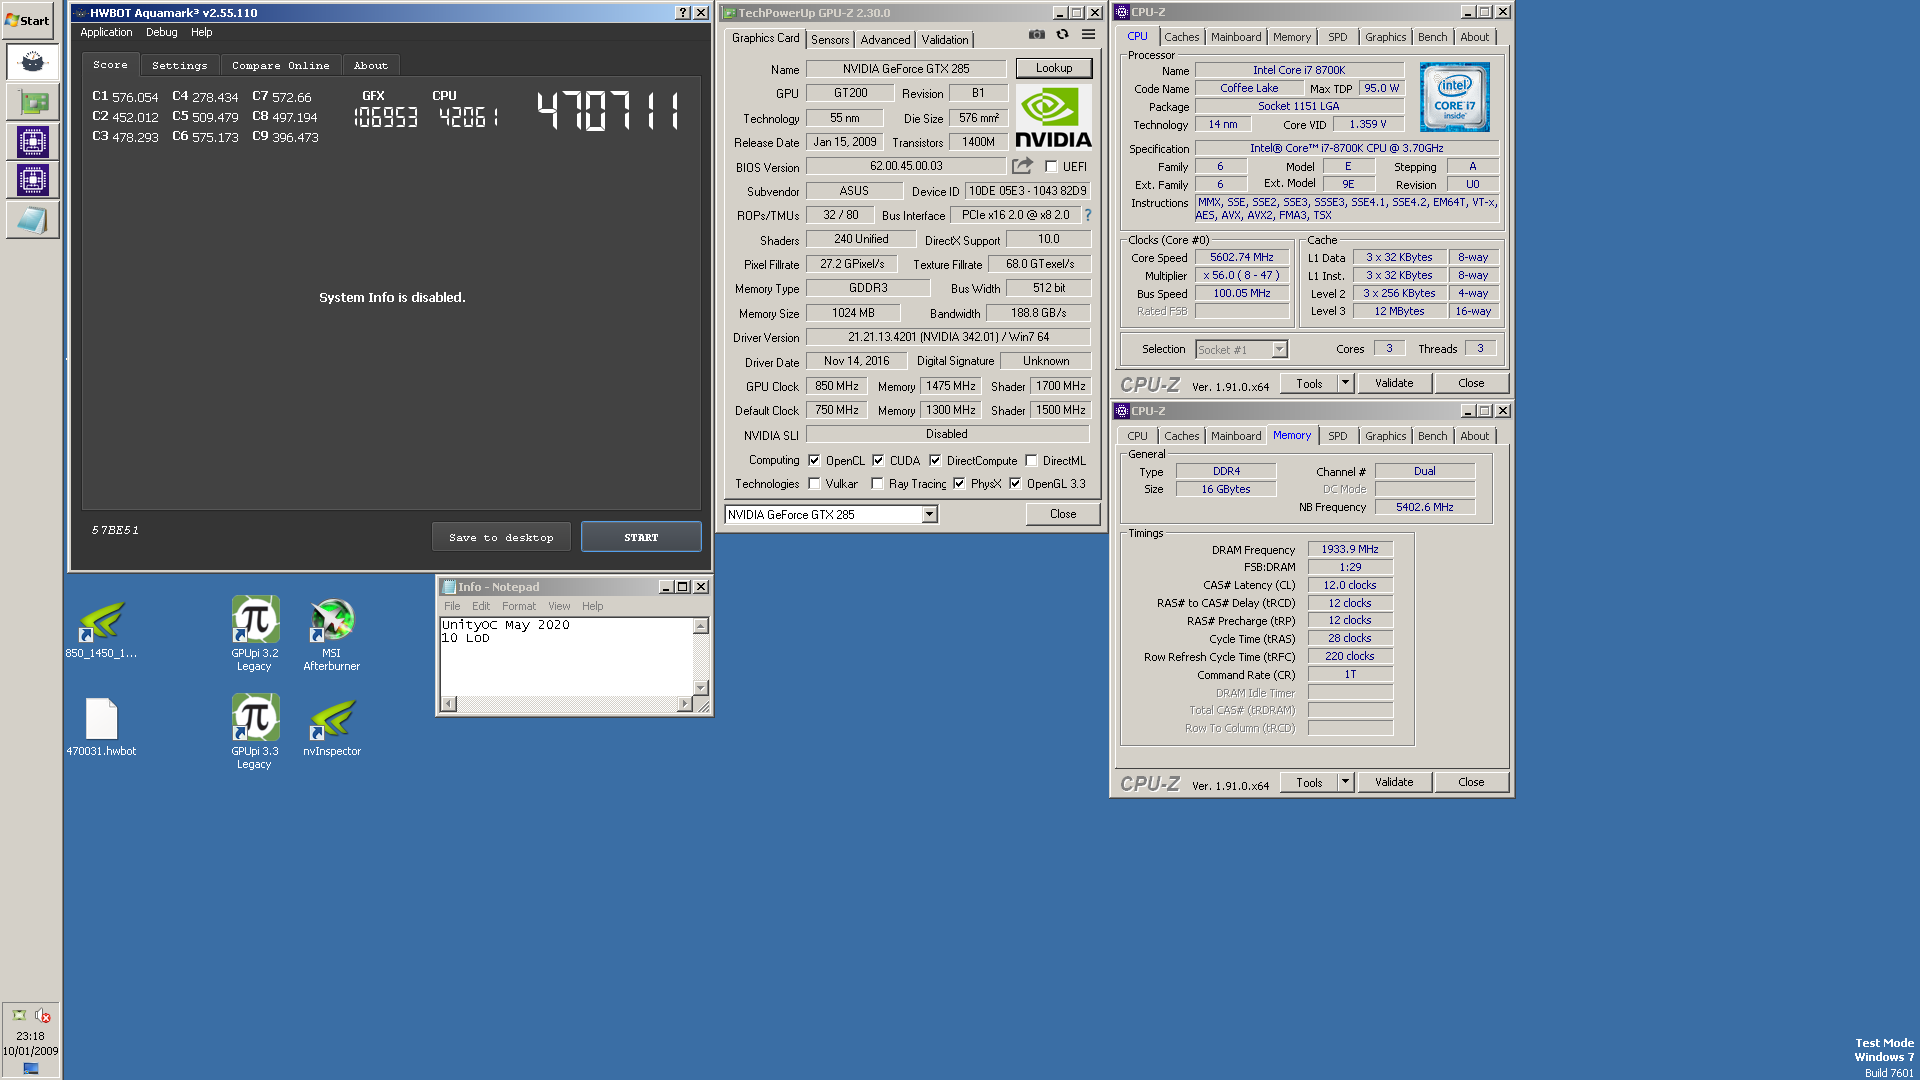Toggle the CUDA checkbox
1920x1080 pixels.
tap(878, 461)
